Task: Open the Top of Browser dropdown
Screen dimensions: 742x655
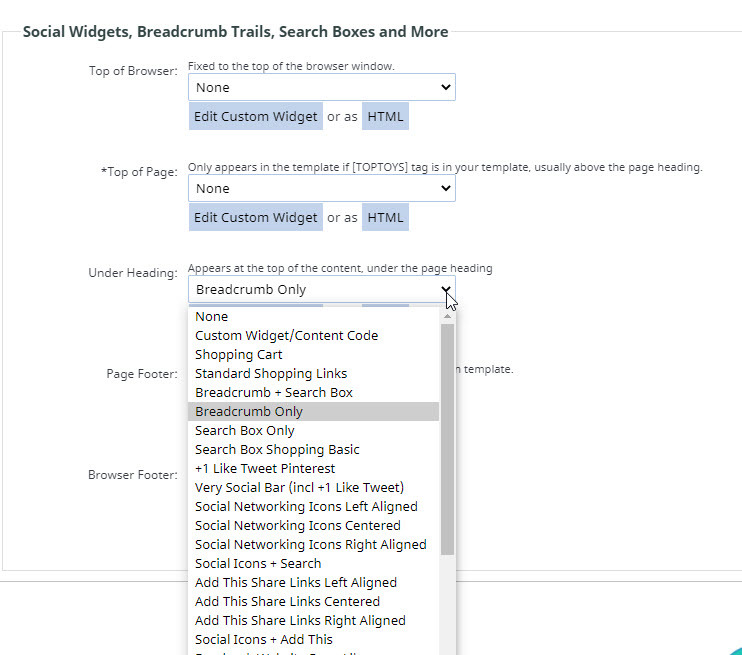Action: pos(321,87)
